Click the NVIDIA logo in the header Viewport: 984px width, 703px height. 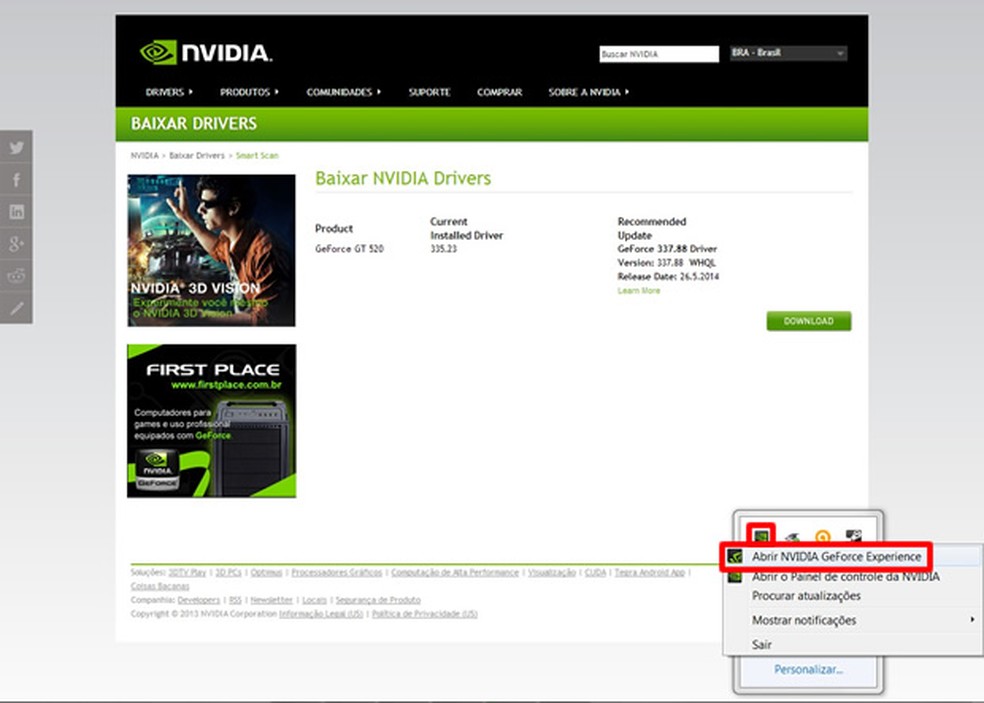(x=206, y=53)
